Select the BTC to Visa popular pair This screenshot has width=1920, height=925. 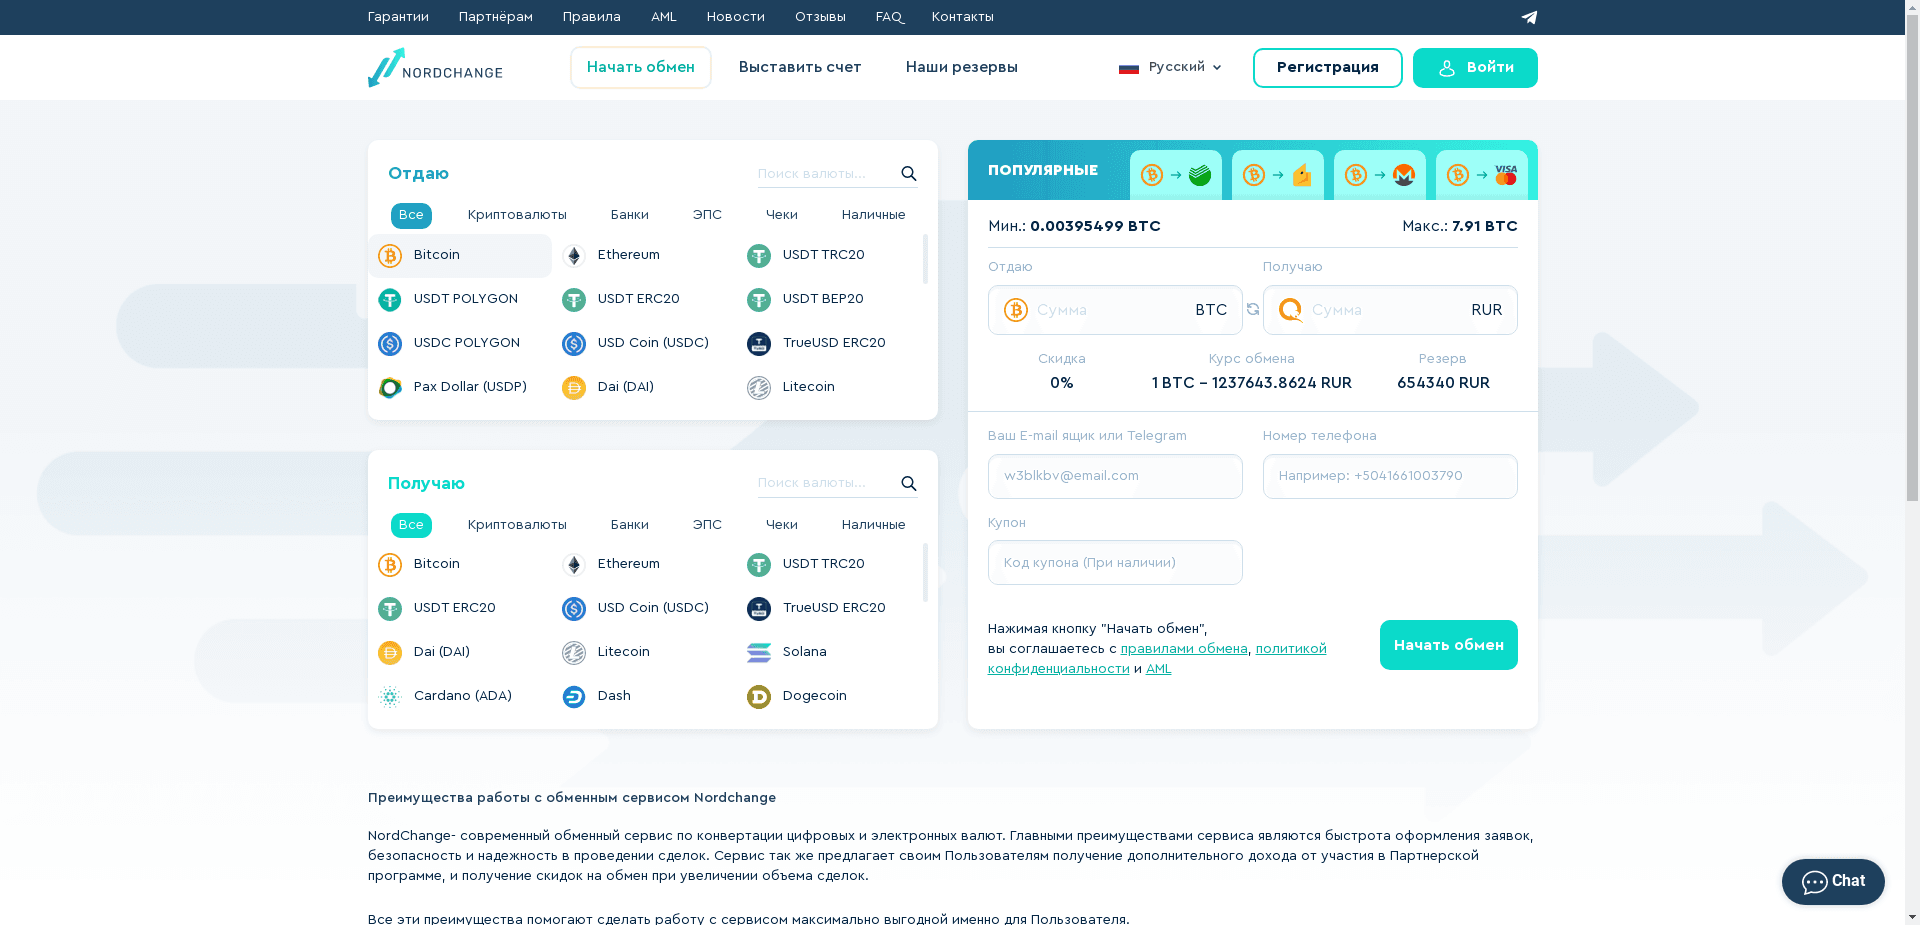pos(1483,174)
